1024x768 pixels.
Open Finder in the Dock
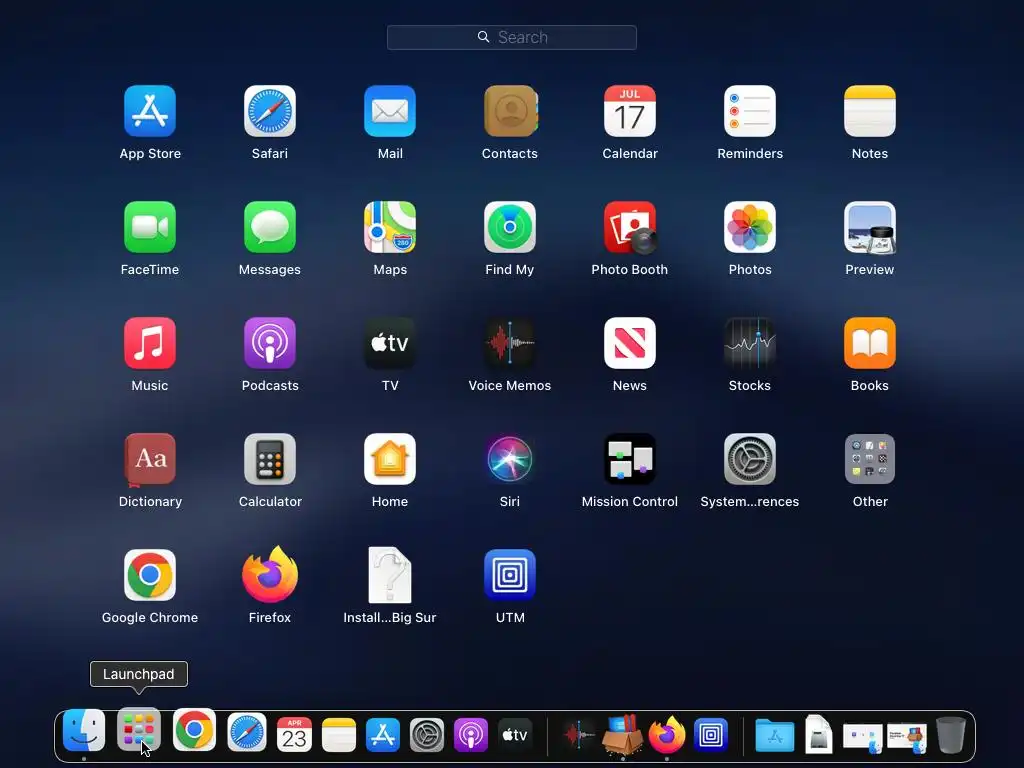click(84, 731)
